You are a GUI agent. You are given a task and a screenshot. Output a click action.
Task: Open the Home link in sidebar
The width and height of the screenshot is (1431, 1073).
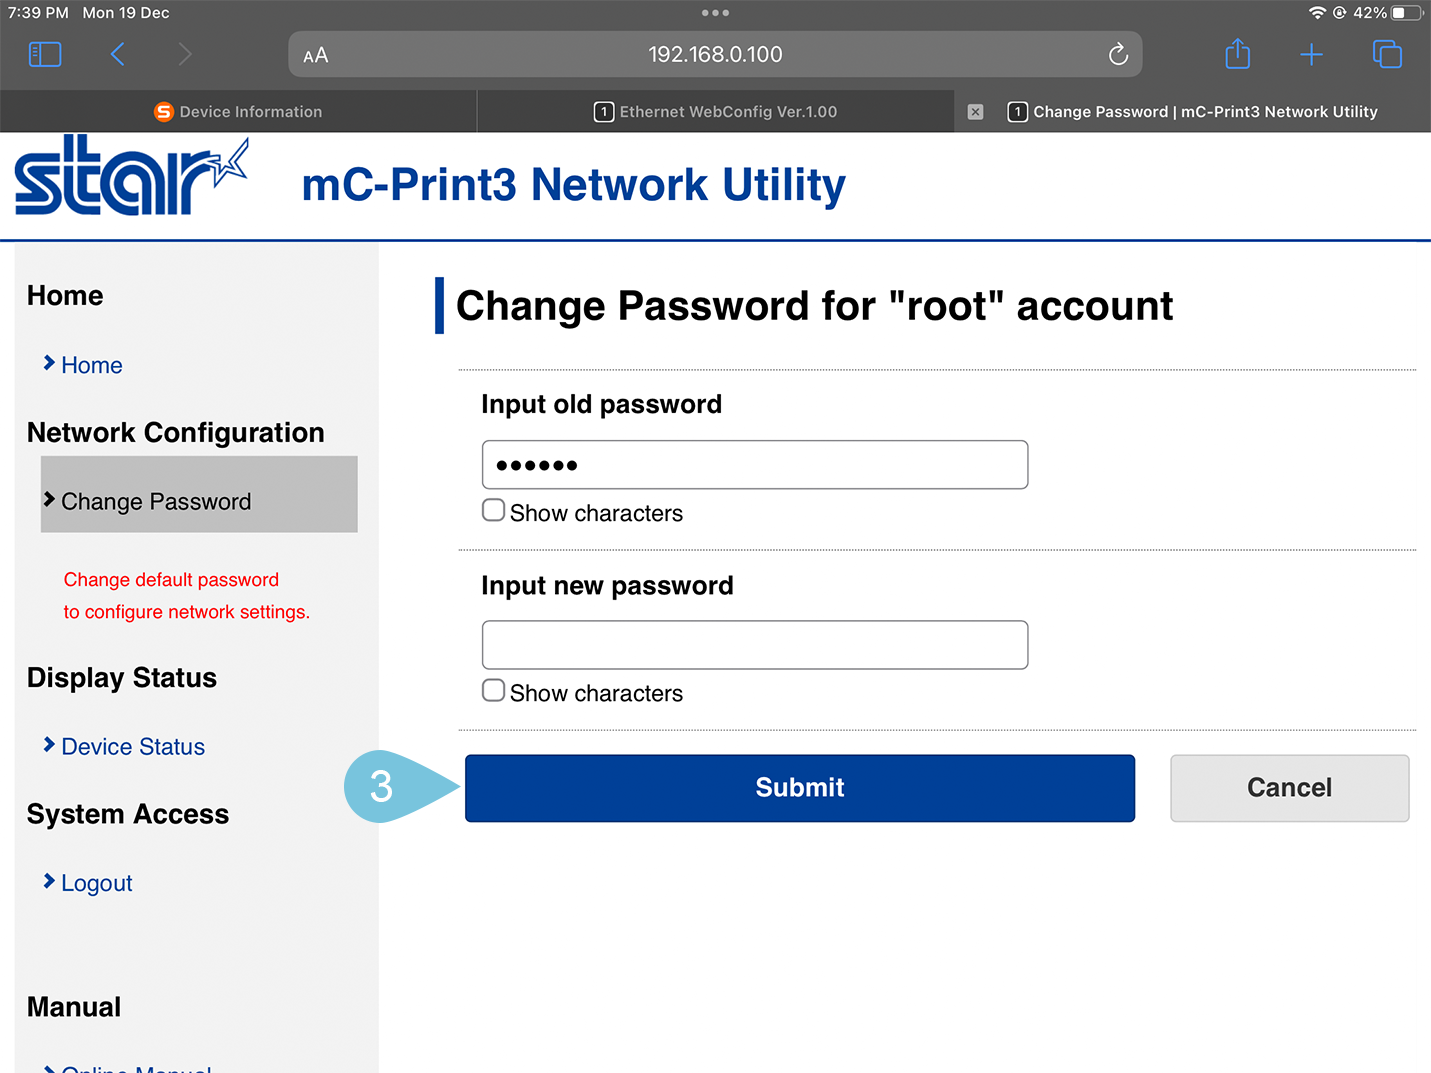[x=91, y=365]
